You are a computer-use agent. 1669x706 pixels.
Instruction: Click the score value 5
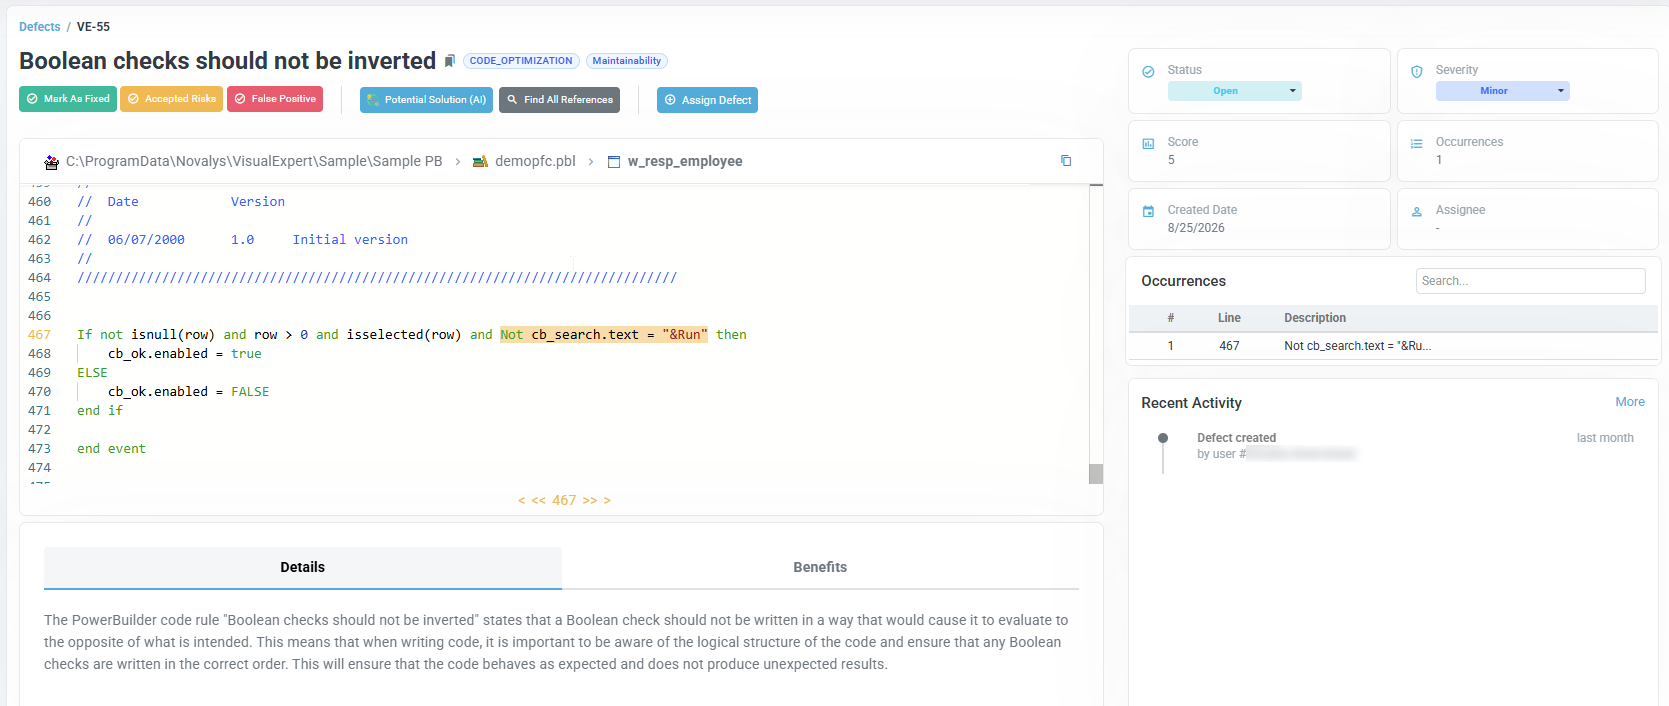(1171, 160)
